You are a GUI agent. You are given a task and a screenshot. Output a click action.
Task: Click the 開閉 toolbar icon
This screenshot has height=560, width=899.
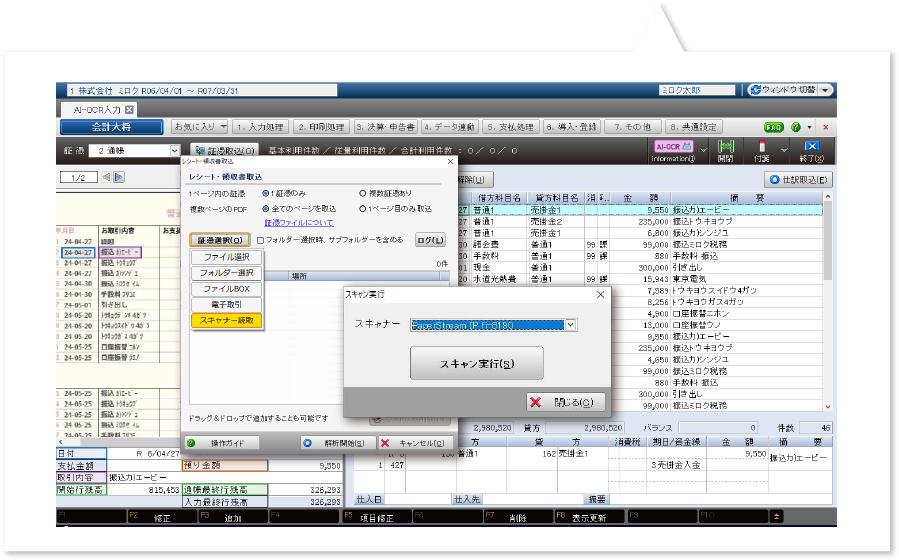coord(726,151)
